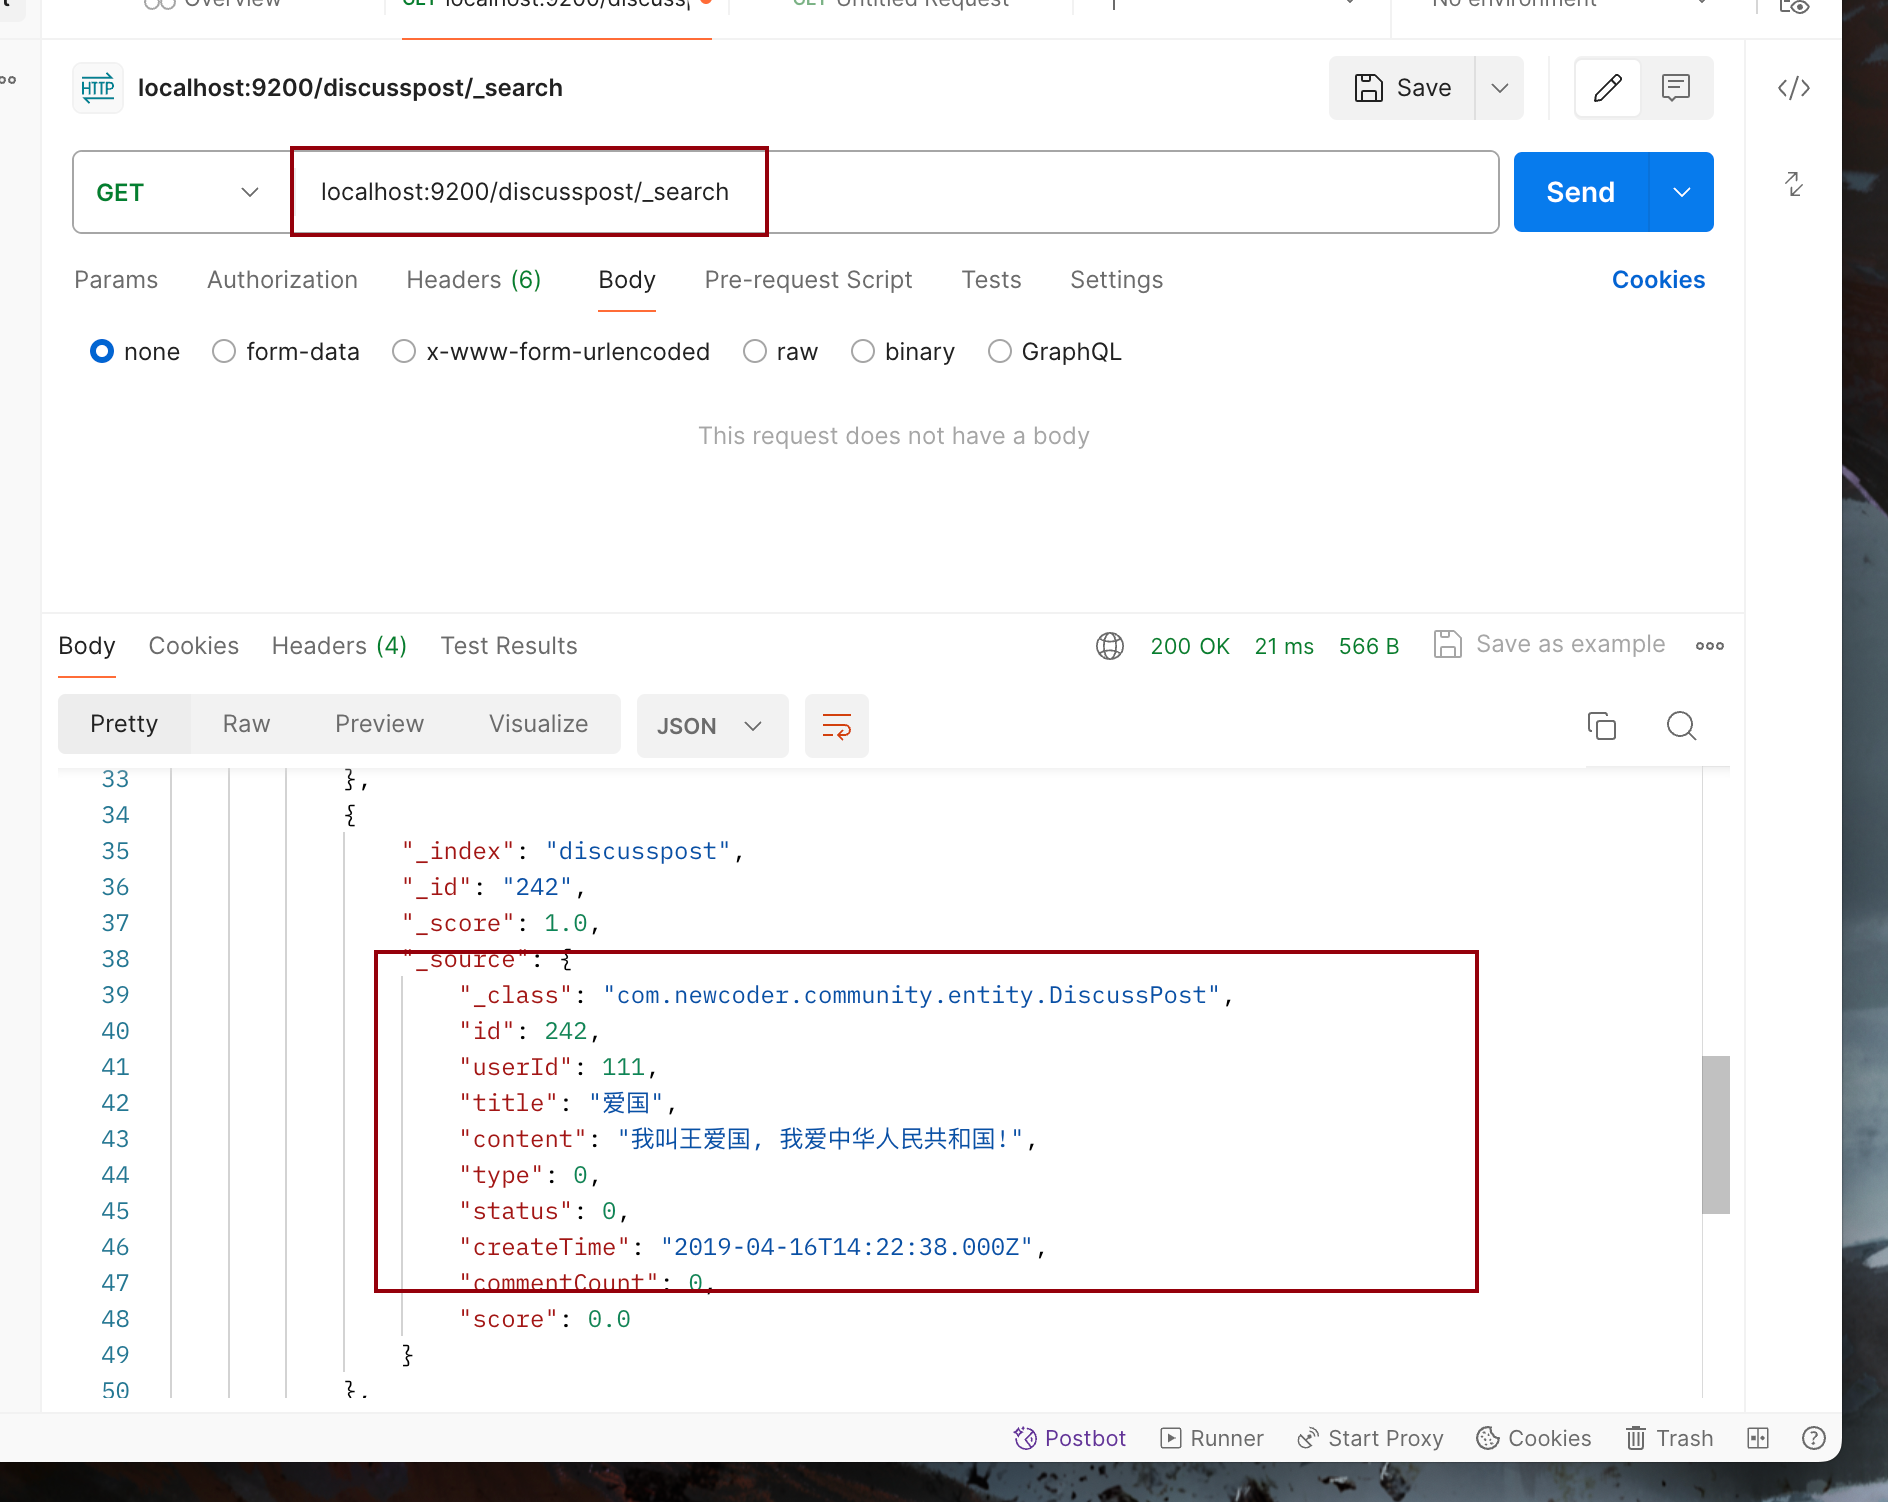Copy response with the copy icon
Viewport: 1888px width, 1502px height.
tap(1602, 726)
